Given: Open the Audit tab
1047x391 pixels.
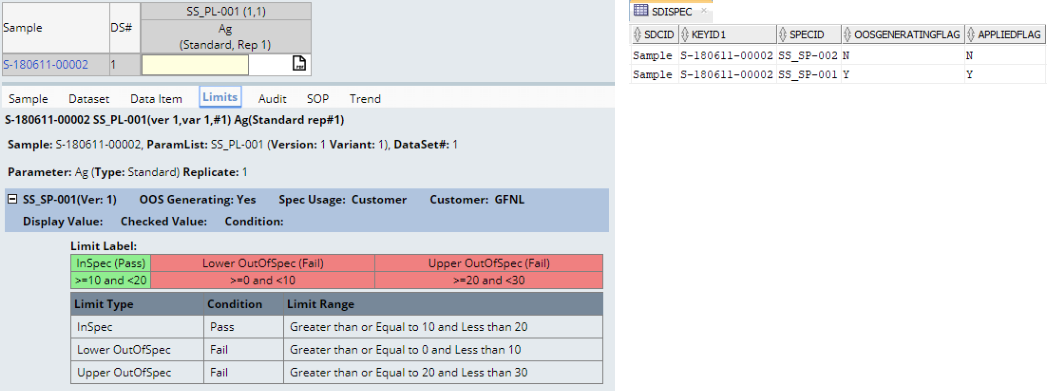Looking at the screenshot, I should coord(272,99).
